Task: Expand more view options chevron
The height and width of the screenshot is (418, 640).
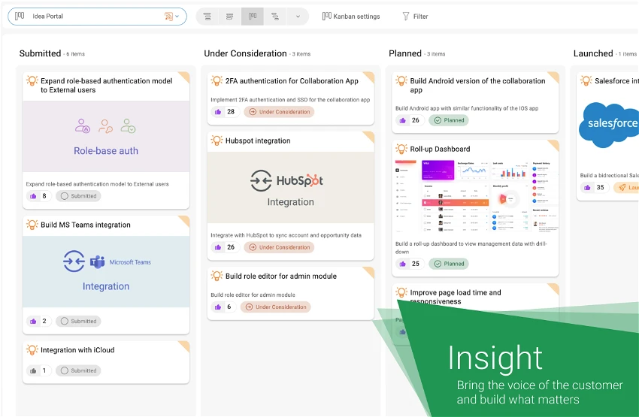Action: (298, 16)
